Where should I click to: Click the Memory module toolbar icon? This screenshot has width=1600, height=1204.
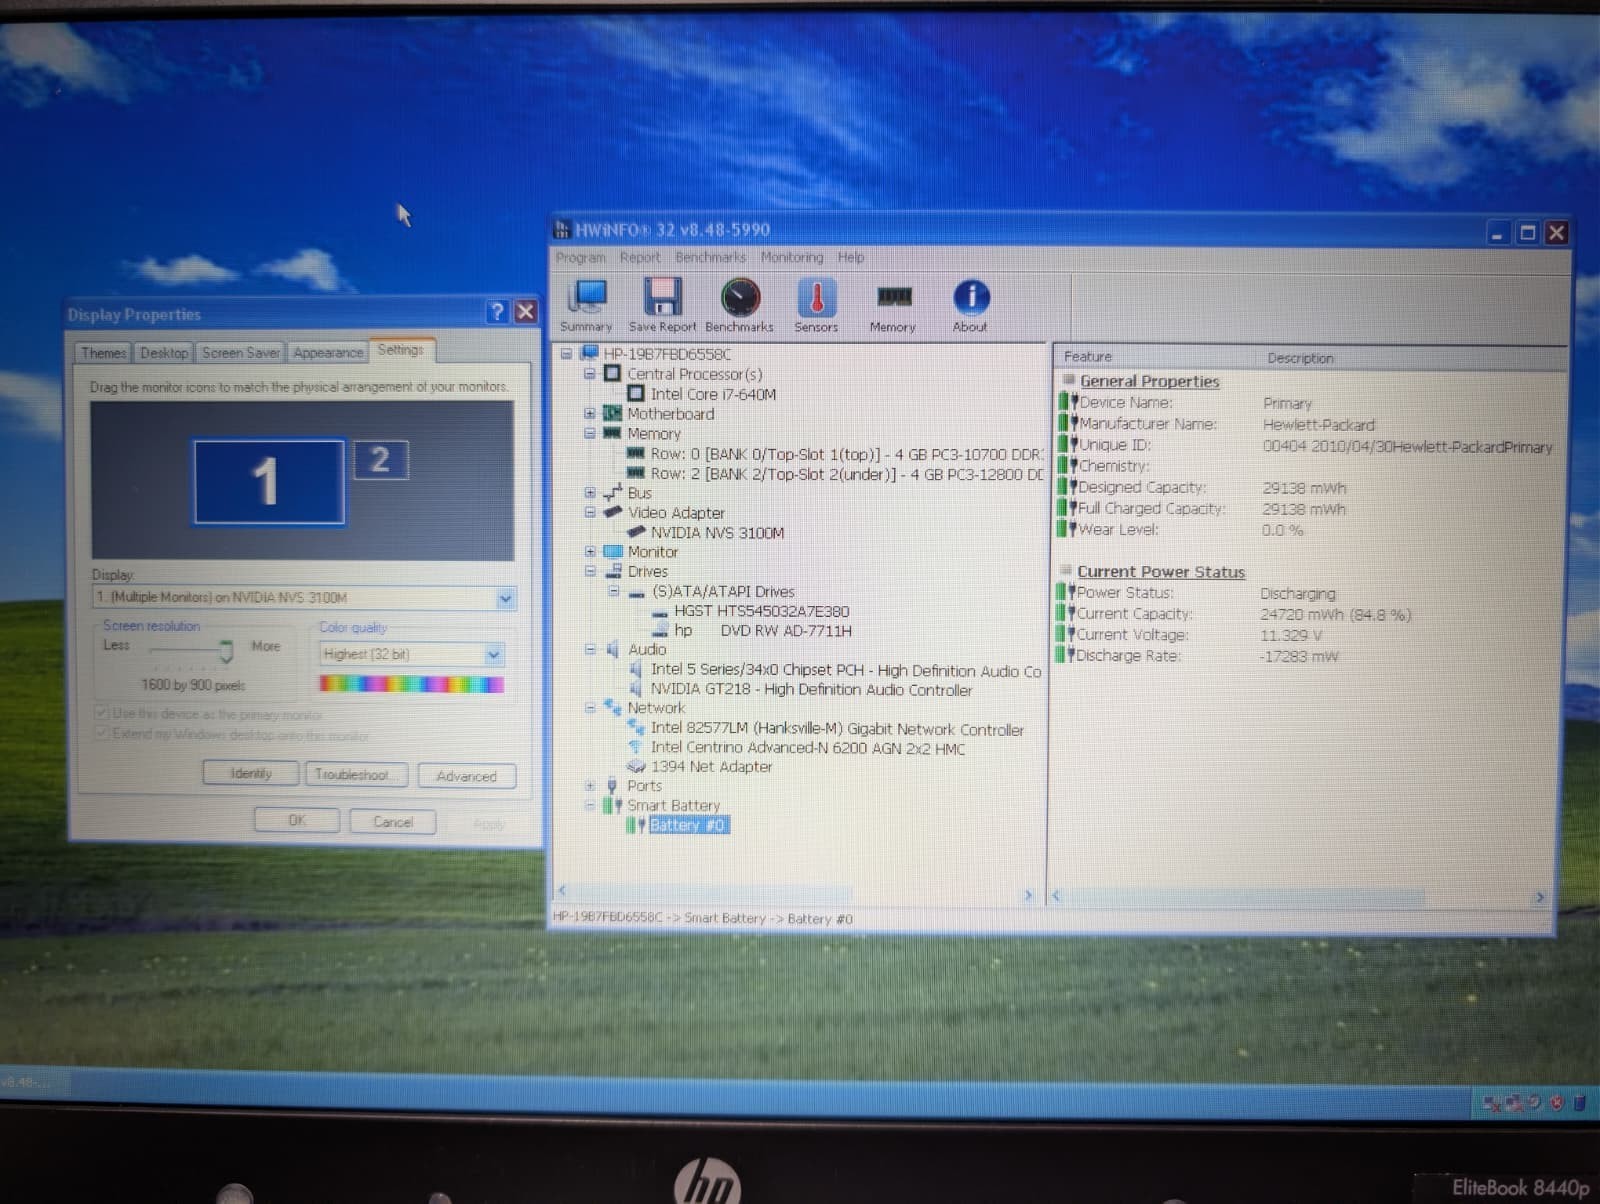[x=893, y=305]
